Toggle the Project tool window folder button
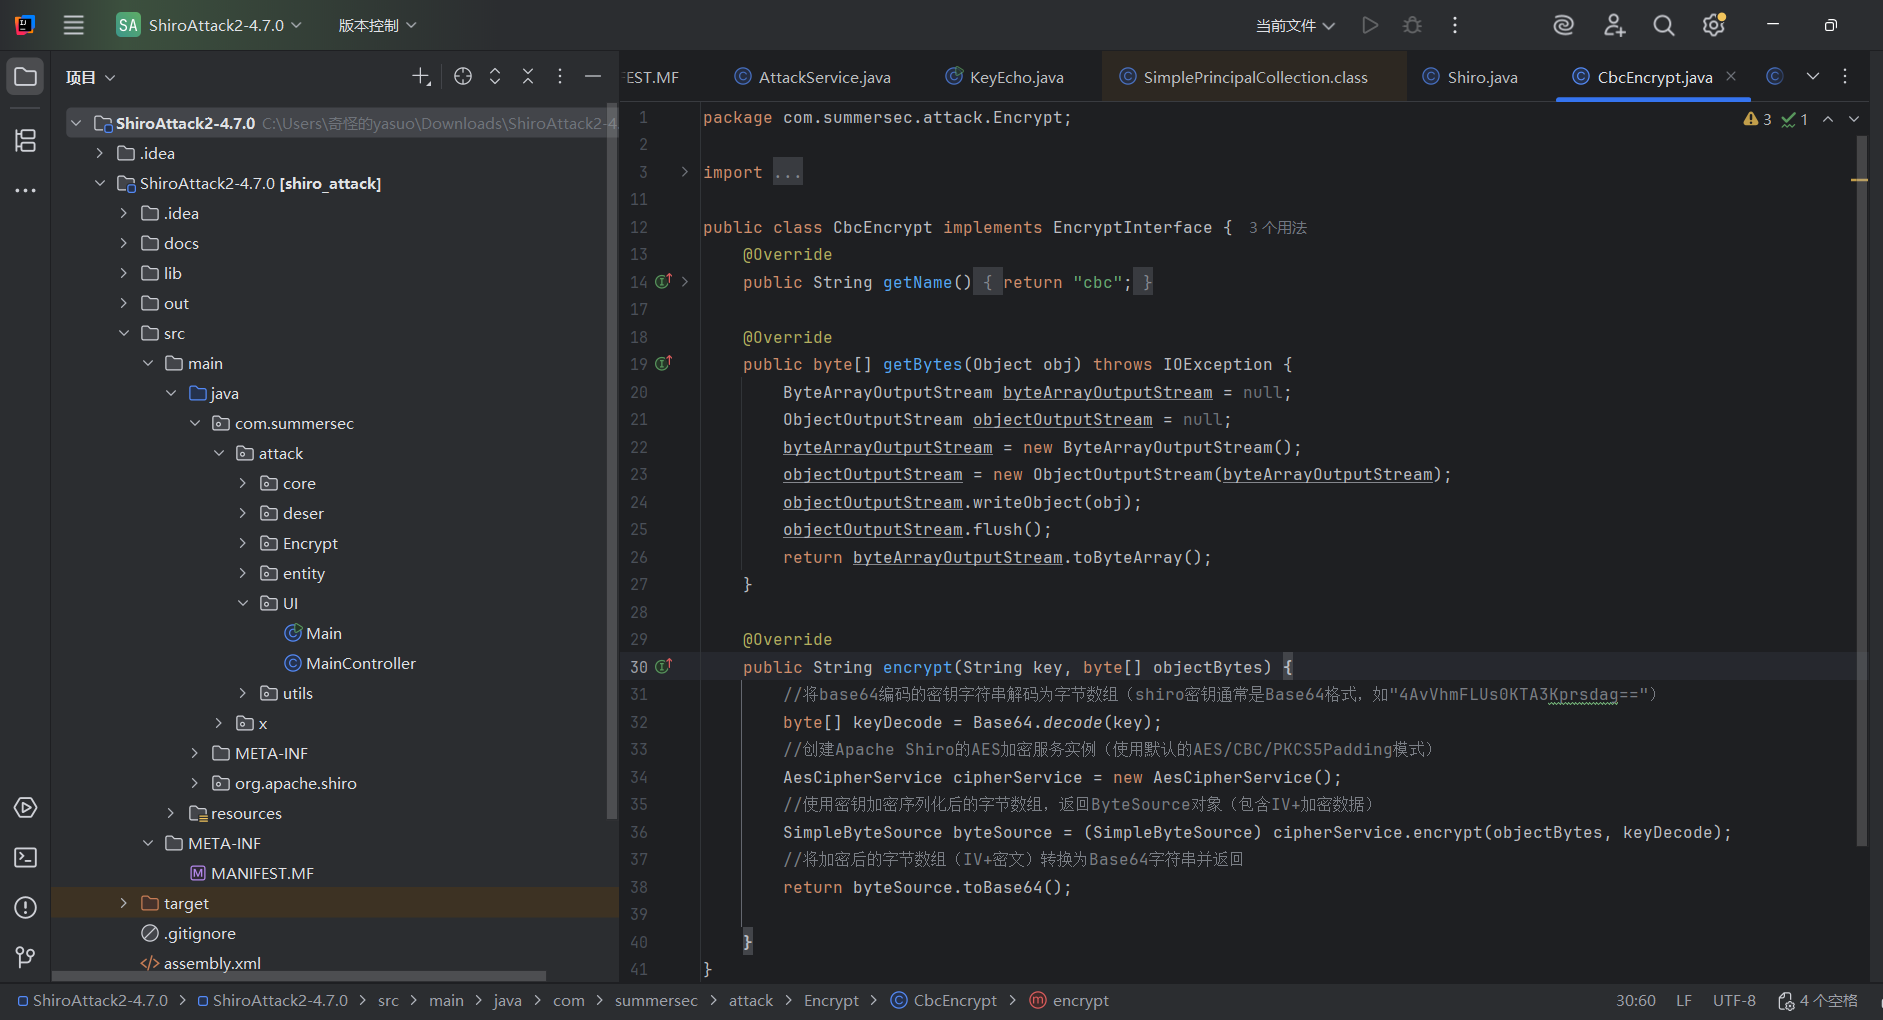Image resolution: width=1883 pixels, height=1020 pixels. tap(25, 77)
